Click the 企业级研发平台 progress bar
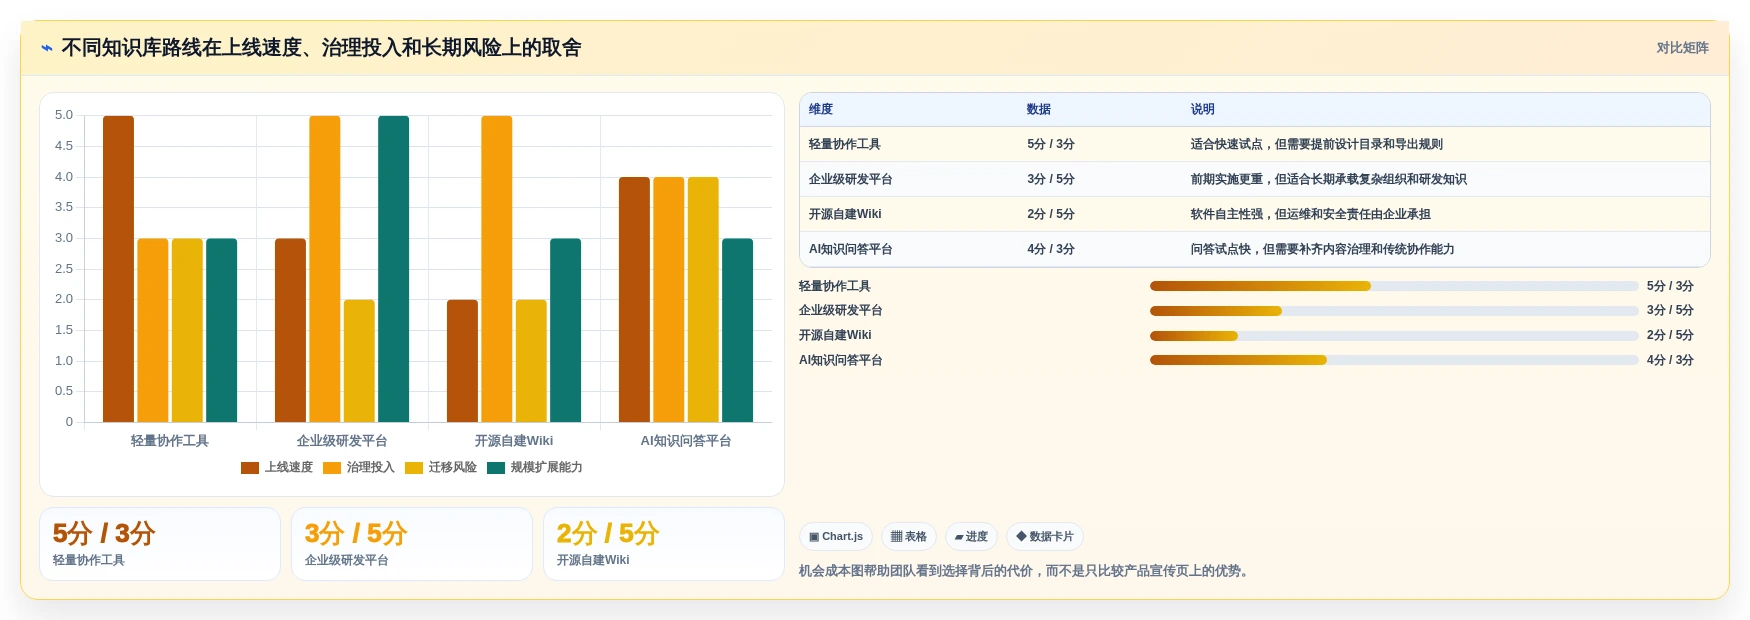 tap(1394, 311)
